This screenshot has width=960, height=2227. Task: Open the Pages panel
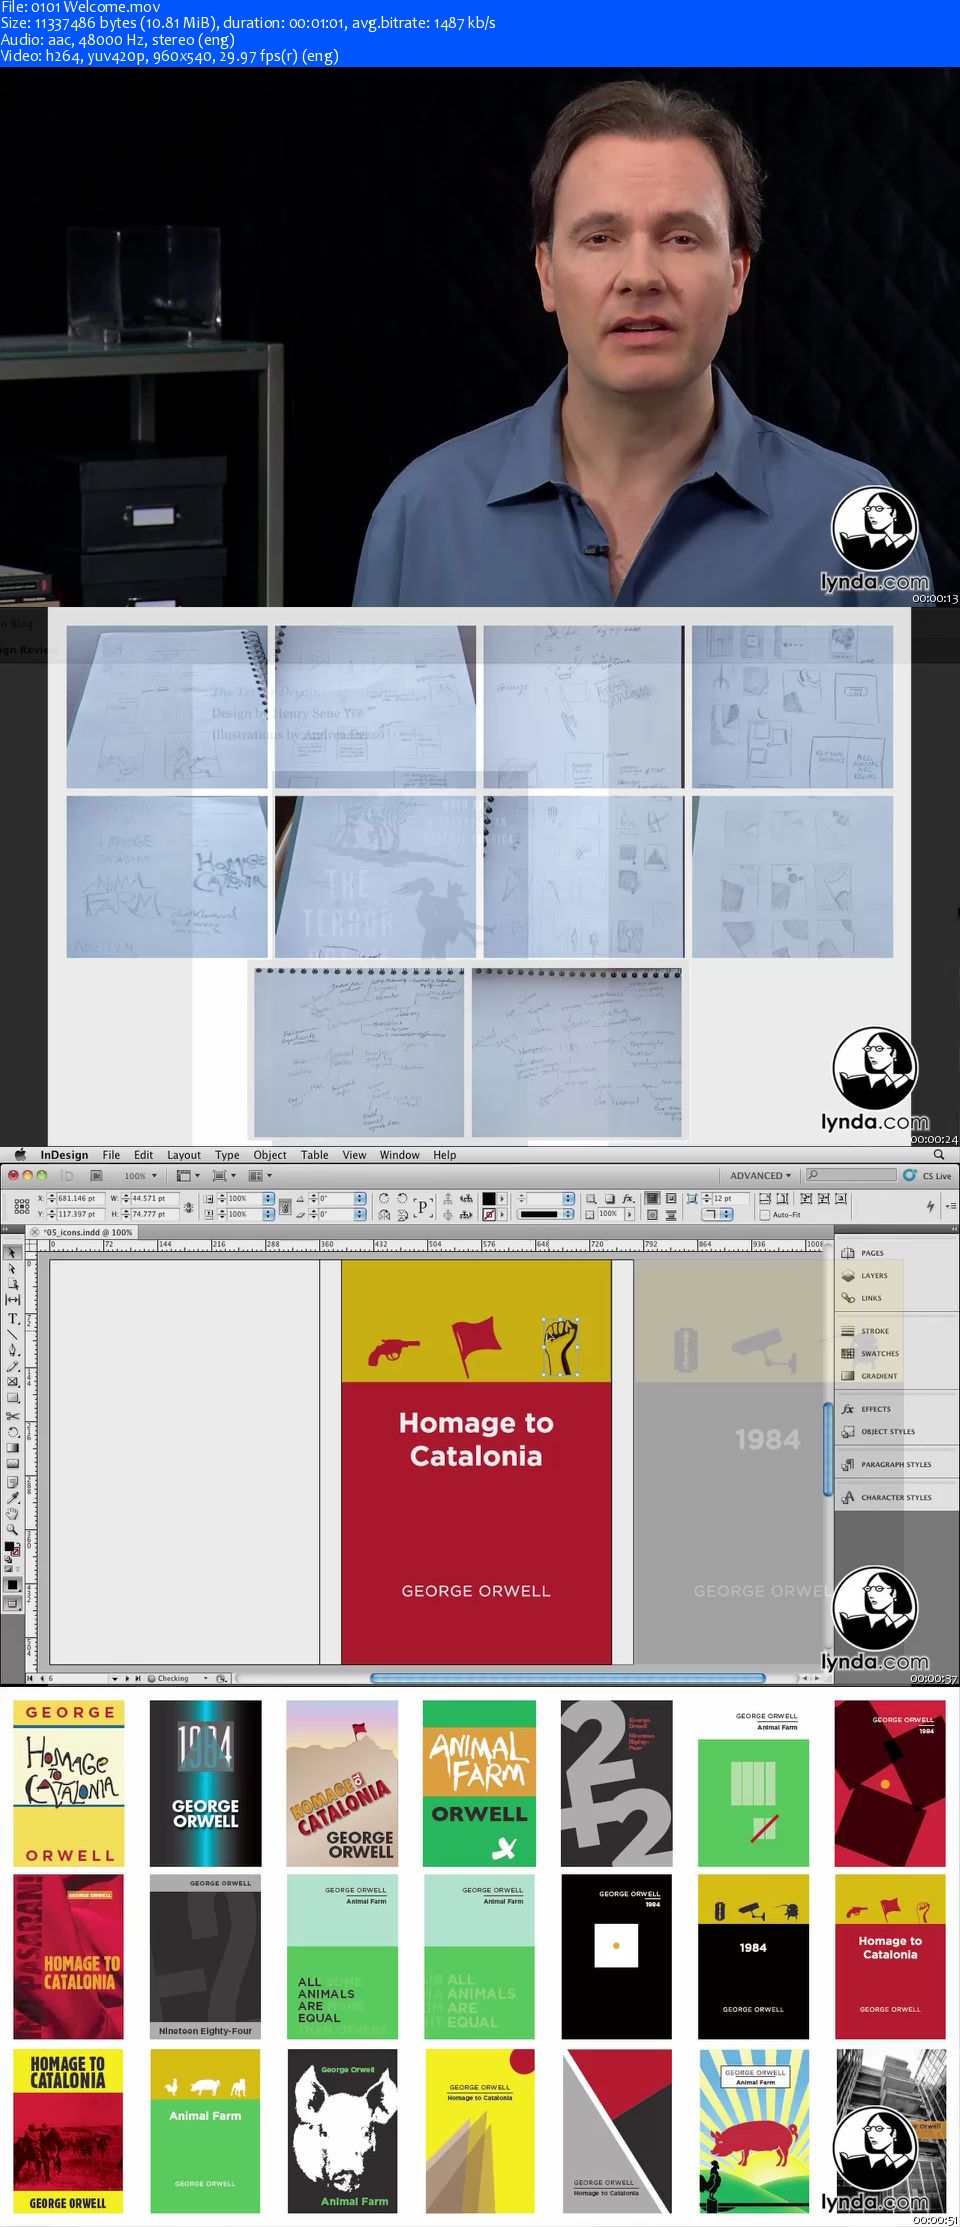(864, 1253)
